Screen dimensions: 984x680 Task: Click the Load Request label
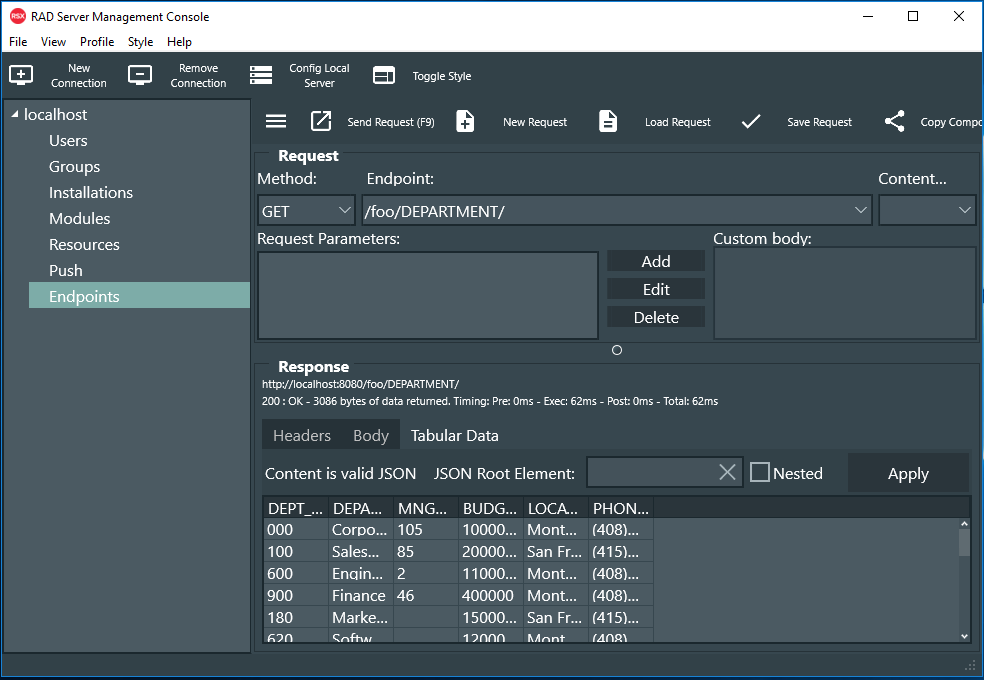678,122
